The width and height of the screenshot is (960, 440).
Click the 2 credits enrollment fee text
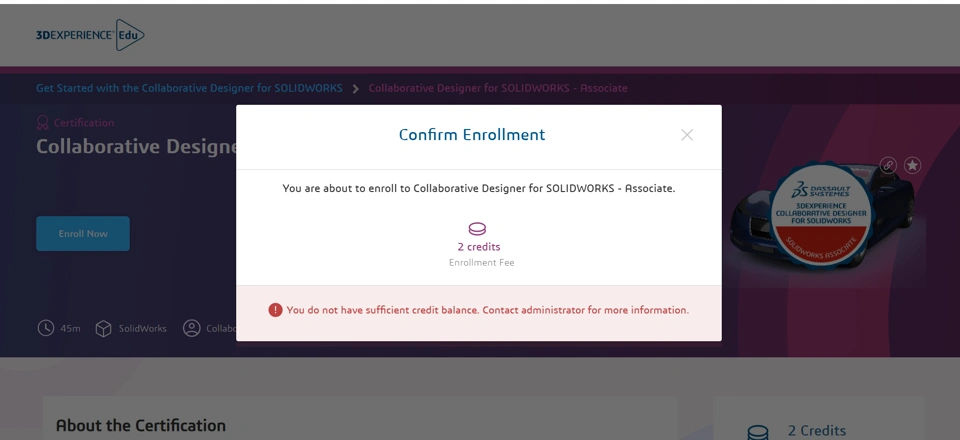click(478, 247)
